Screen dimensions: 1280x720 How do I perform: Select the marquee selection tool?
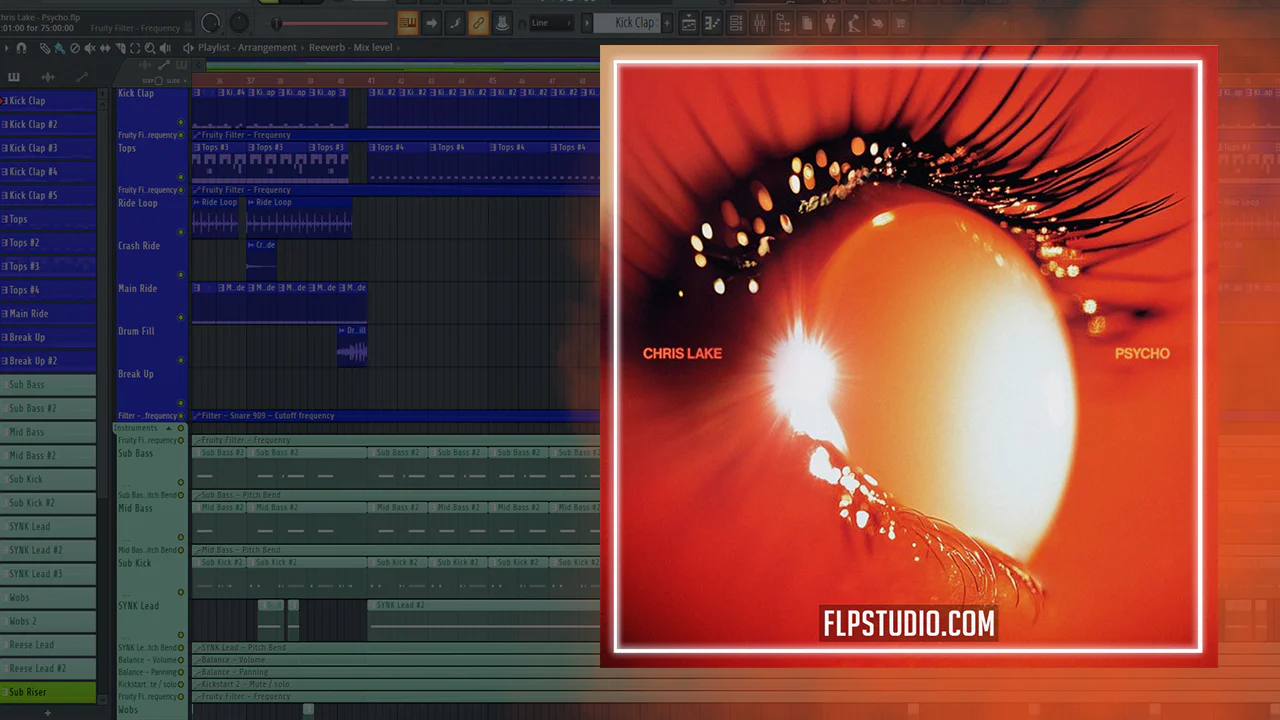135,48
